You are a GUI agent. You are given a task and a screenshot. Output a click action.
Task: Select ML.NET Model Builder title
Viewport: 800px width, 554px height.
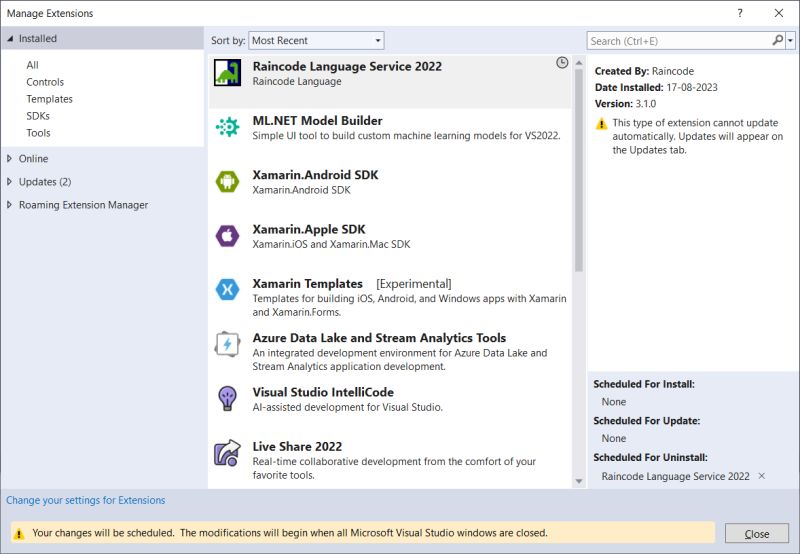(317, 120)
